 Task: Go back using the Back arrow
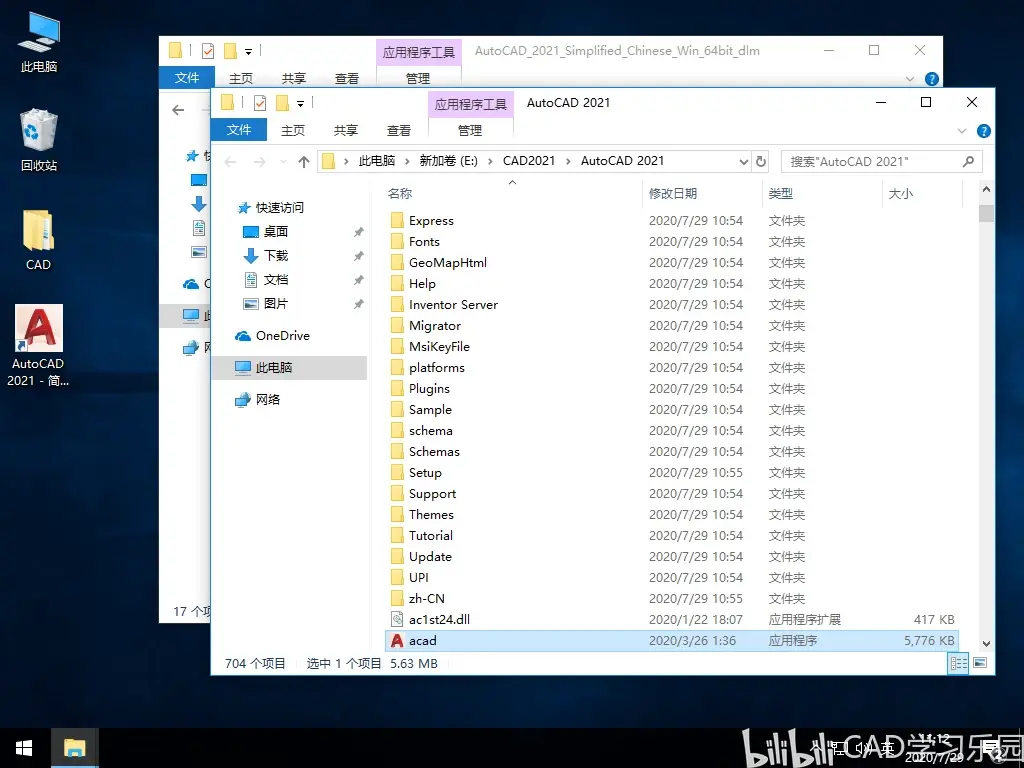tap(230, 161)
